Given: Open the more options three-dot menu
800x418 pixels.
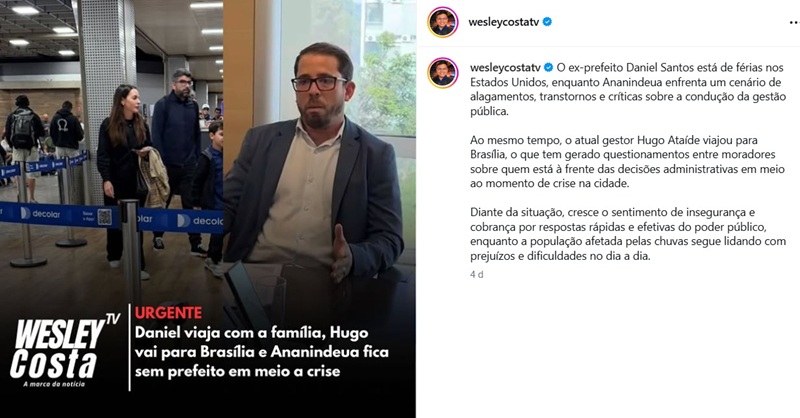Looking at the screenshot, I should pos(794,22).
